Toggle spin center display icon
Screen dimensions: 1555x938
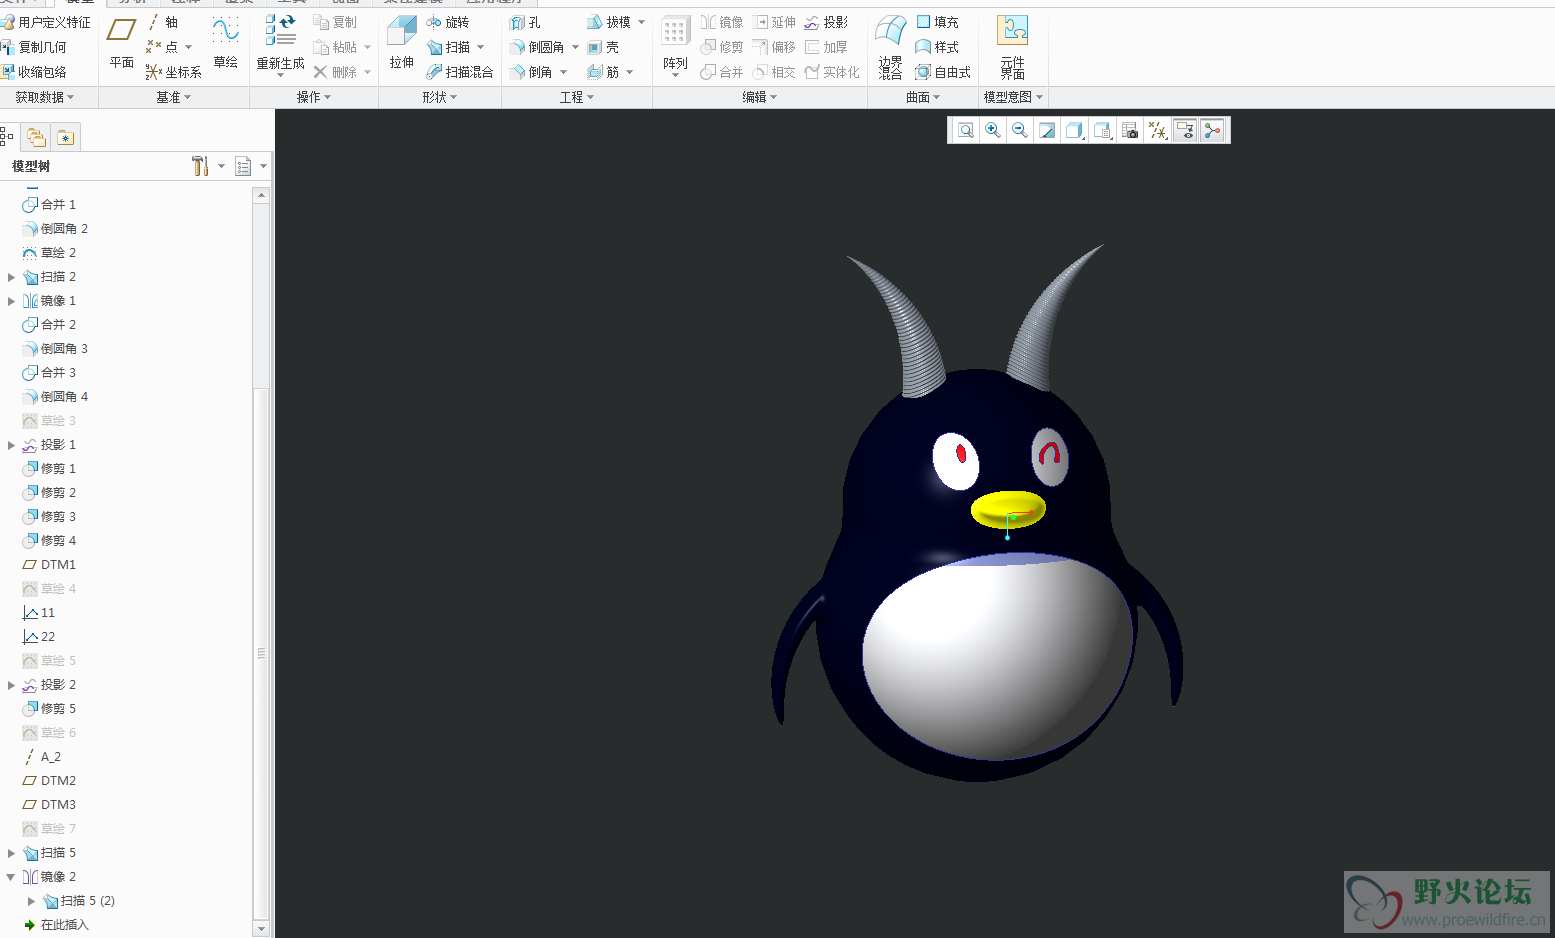coord(1212,131)
